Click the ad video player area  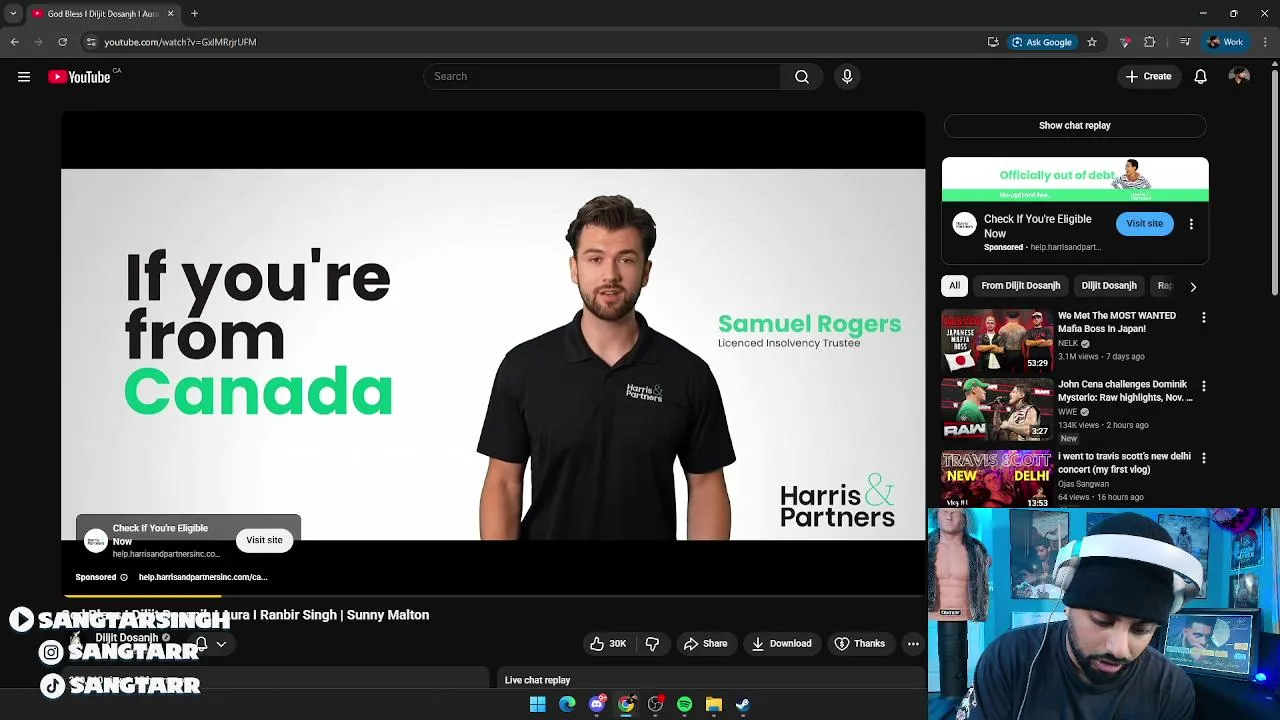493,355
